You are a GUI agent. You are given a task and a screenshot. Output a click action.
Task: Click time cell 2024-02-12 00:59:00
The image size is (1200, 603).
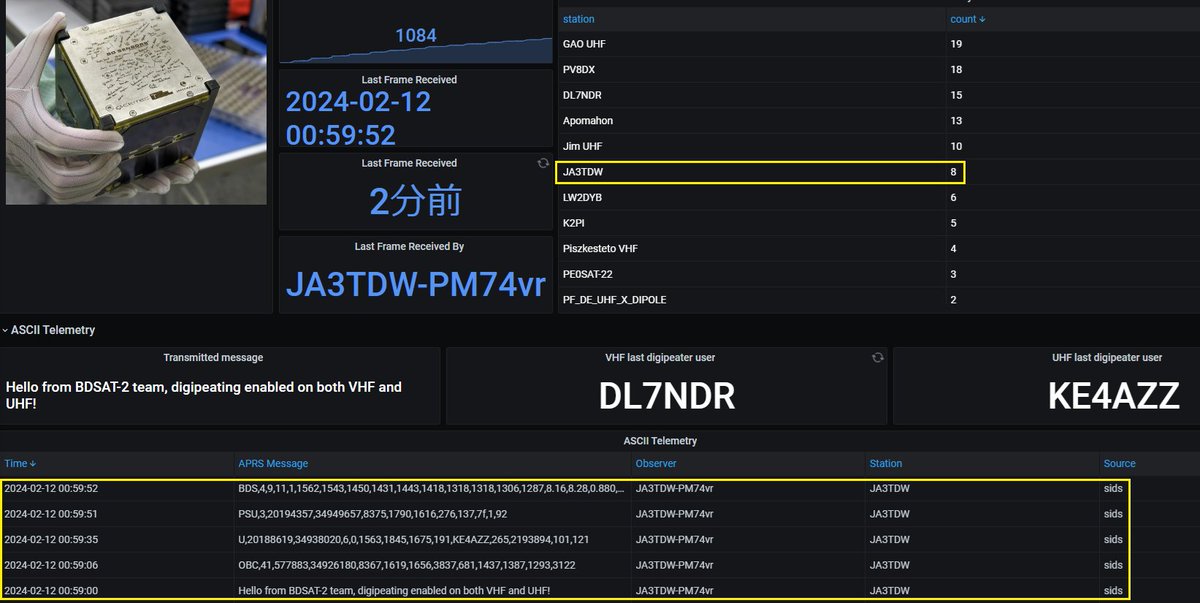(51, 591)
